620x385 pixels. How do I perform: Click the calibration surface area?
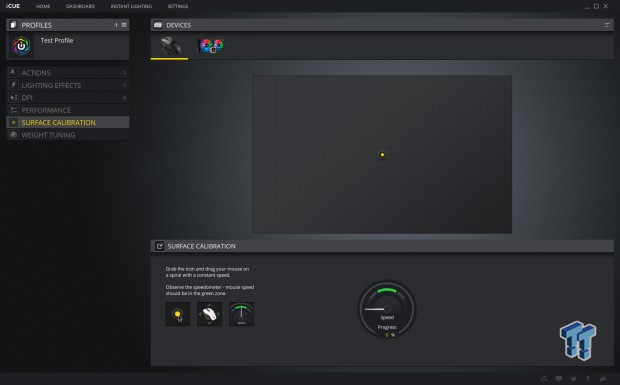pyautogui.click(x=382, y=155)
